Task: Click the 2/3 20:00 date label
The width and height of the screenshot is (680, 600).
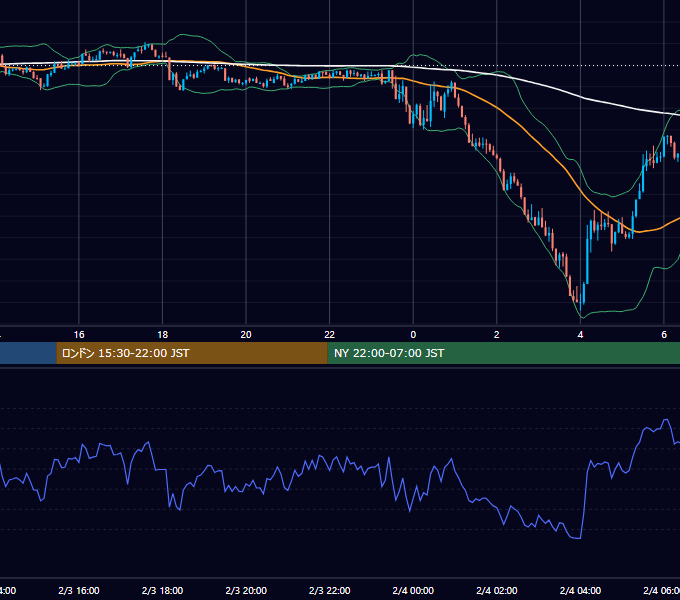Action: tap(246, 590)
